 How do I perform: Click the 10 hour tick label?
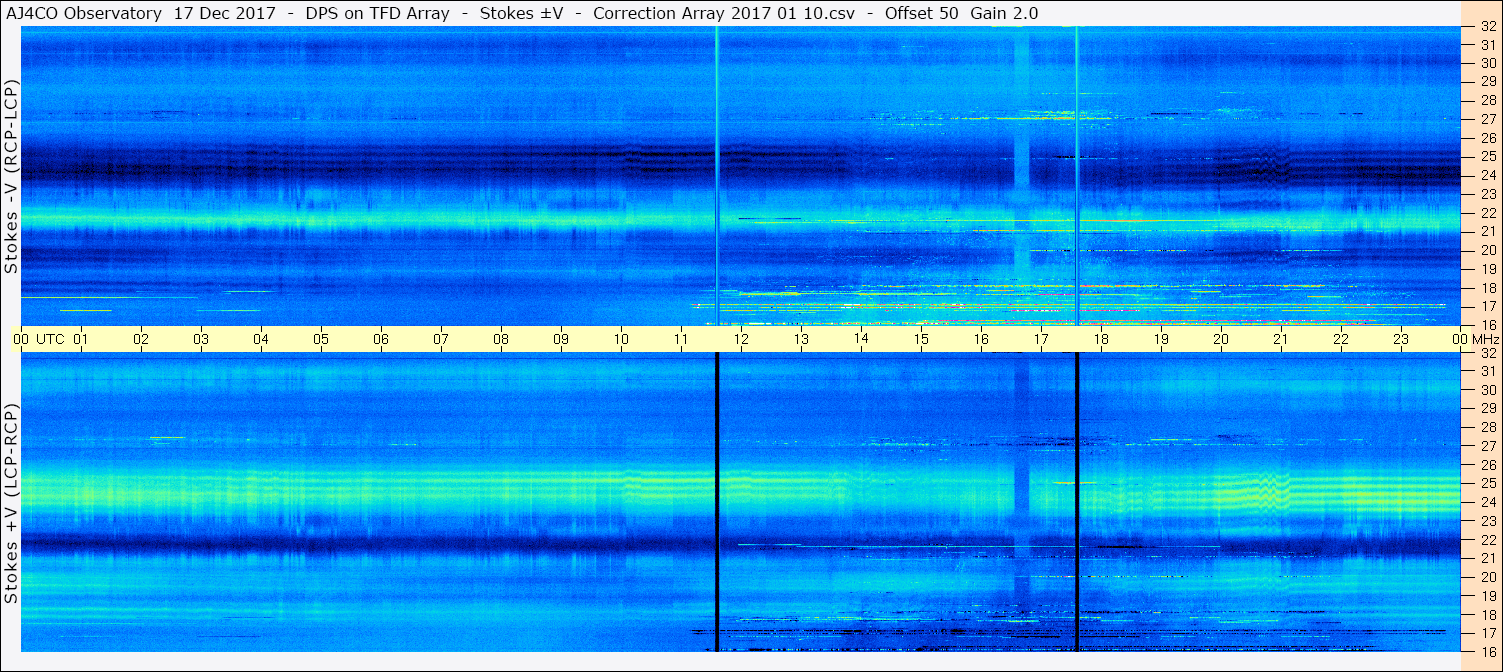(621, 340)
